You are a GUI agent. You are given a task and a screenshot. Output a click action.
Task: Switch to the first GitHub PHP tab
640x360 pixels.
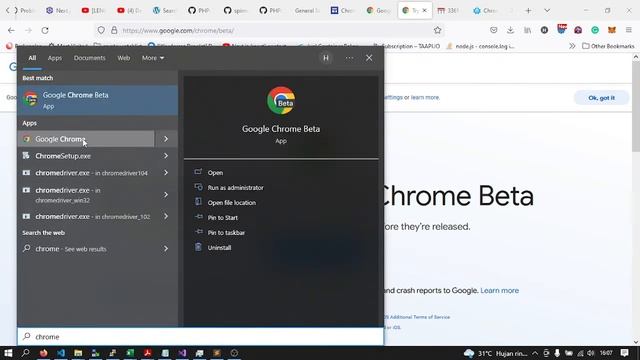[x=199, y=11]
